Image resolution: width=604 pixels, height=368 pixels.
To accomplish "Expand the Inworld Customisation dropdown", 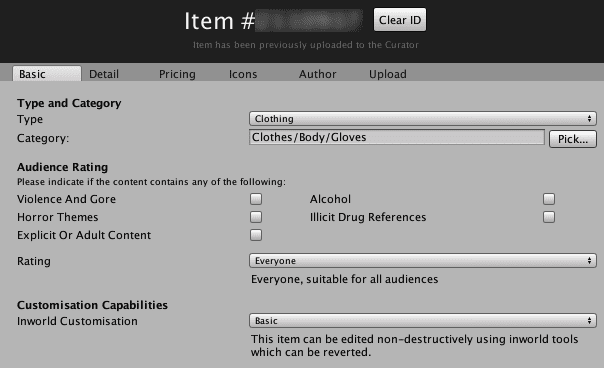I will (x=423, y=321).
